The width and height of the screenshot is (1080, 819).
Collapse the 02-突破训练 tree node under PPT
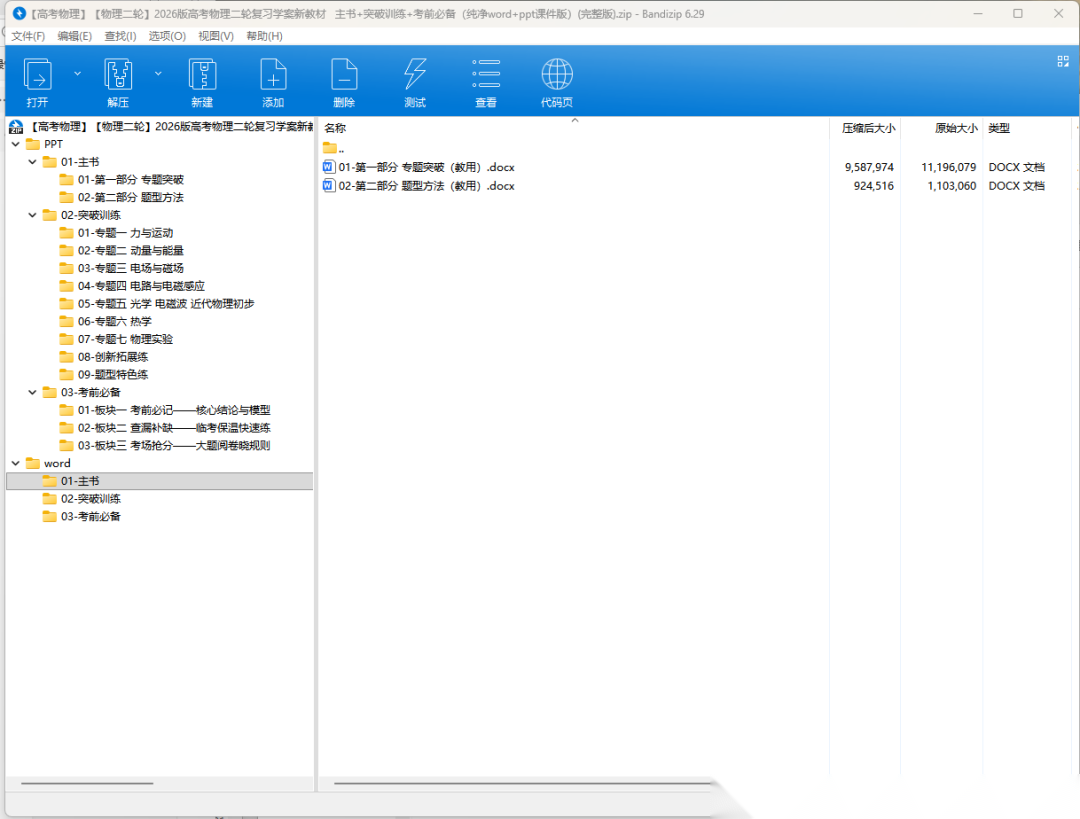32,215
